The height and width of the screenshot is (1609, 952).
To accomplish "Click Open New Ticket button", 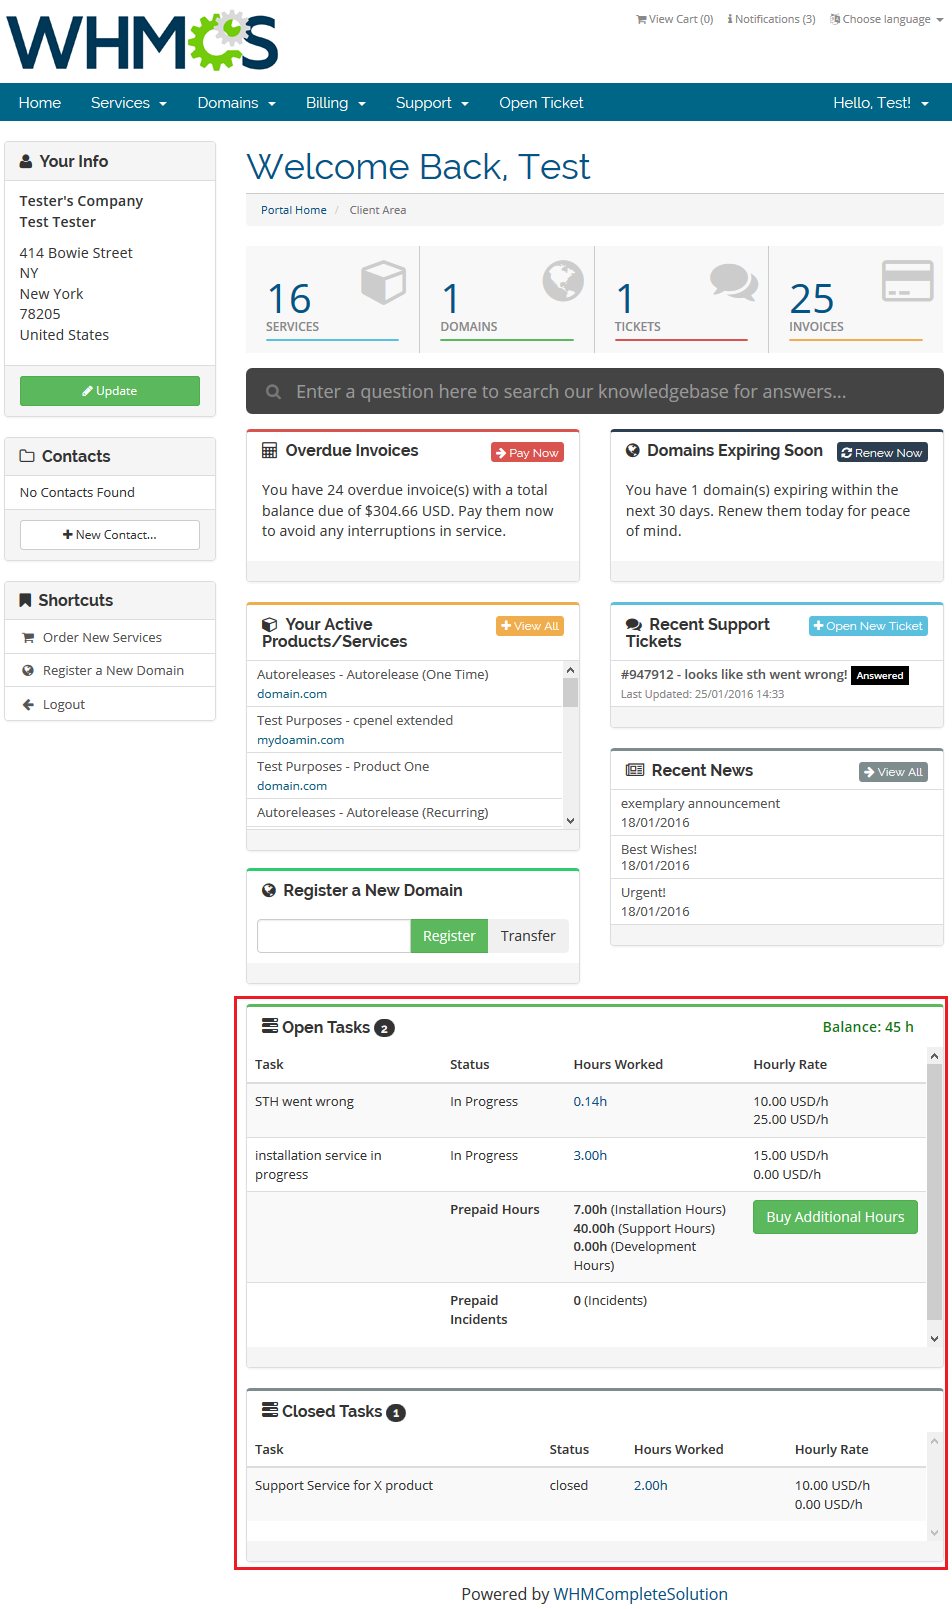I will pyautogui.click(x=869, y=626).
